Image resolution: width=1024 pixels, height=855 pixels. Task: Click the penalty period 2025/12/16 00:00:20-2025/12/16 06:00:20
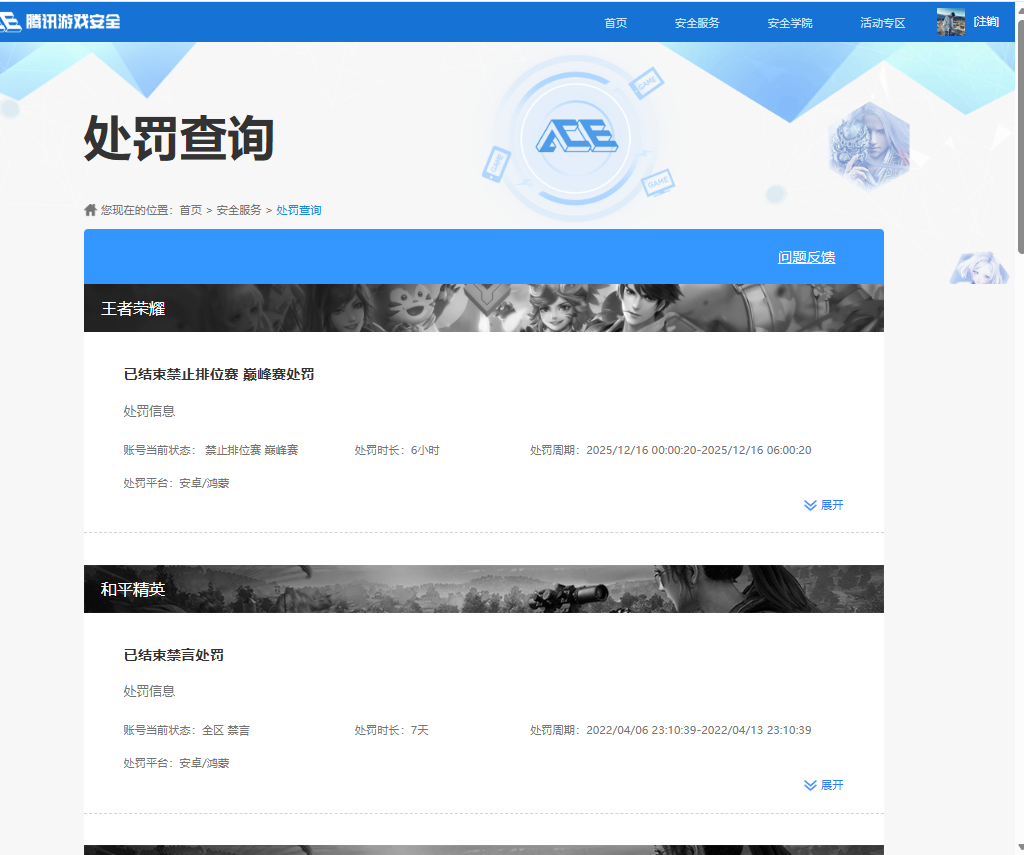pyautogui.click(x=699, y=450)
